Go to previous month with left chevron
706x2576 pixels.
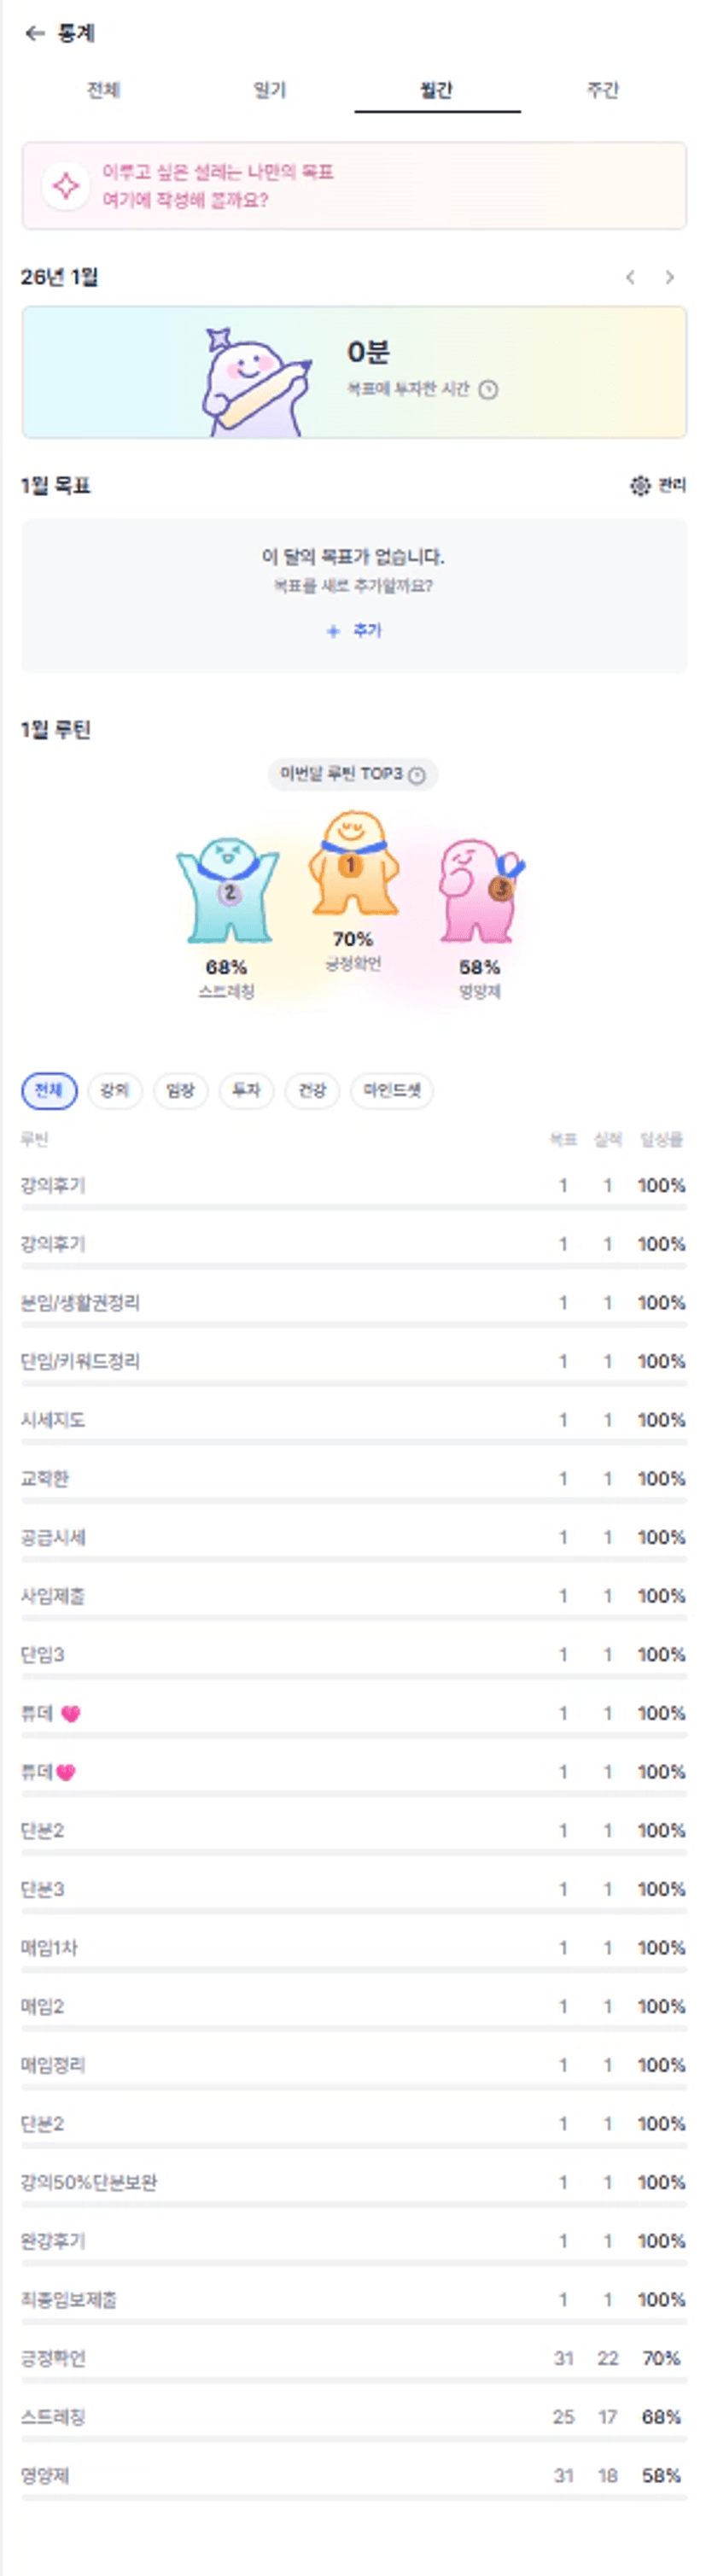tap(630, 277)
